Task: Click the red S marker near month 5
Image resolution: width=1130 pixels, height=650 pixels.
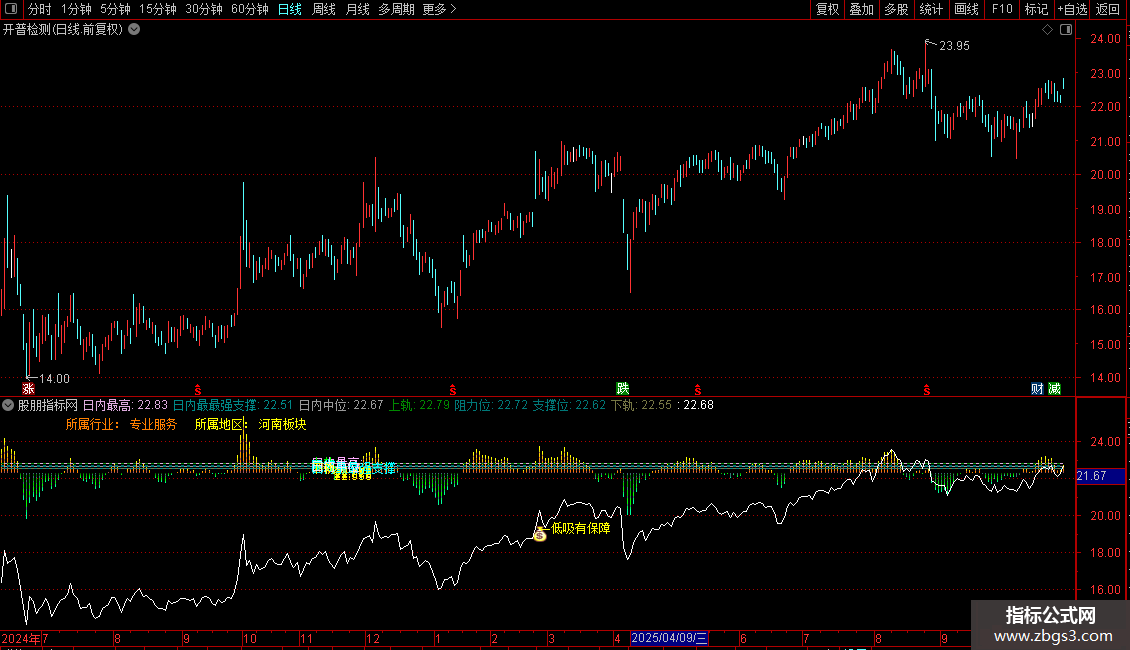Action: pyautogui.click(x=698, y=390)
